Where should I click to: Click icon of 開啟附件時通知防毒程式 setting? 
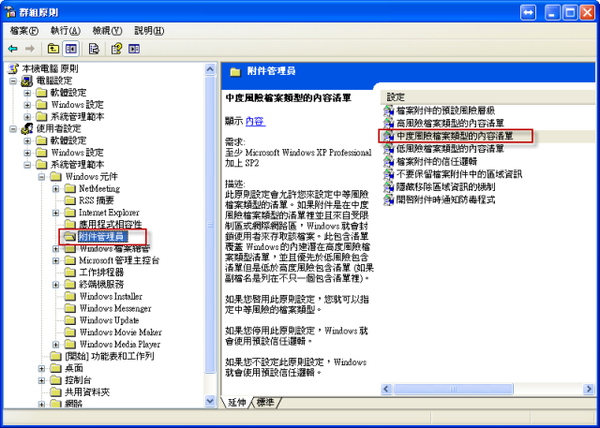pos(388,200)
